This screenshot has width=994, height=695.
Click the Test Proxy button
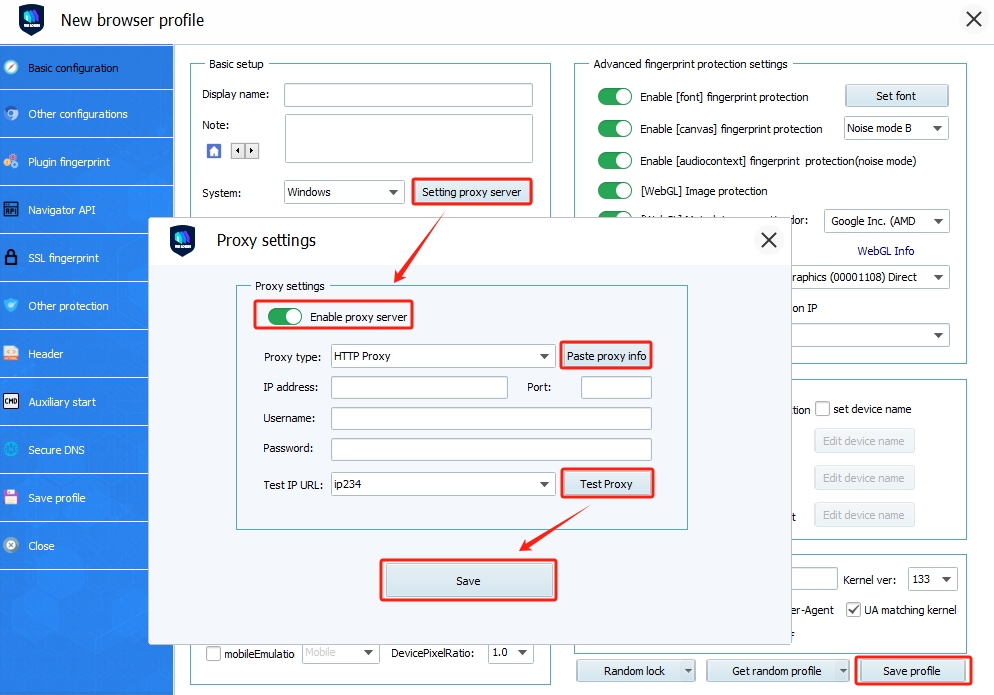coord(607,484)
